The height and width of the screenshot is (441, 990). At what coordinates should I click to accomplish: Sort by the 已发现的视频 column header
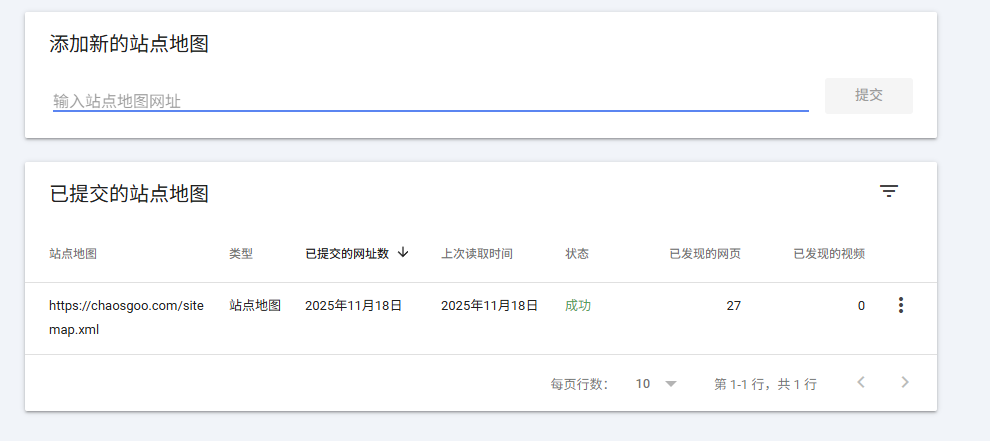[829, 254]
